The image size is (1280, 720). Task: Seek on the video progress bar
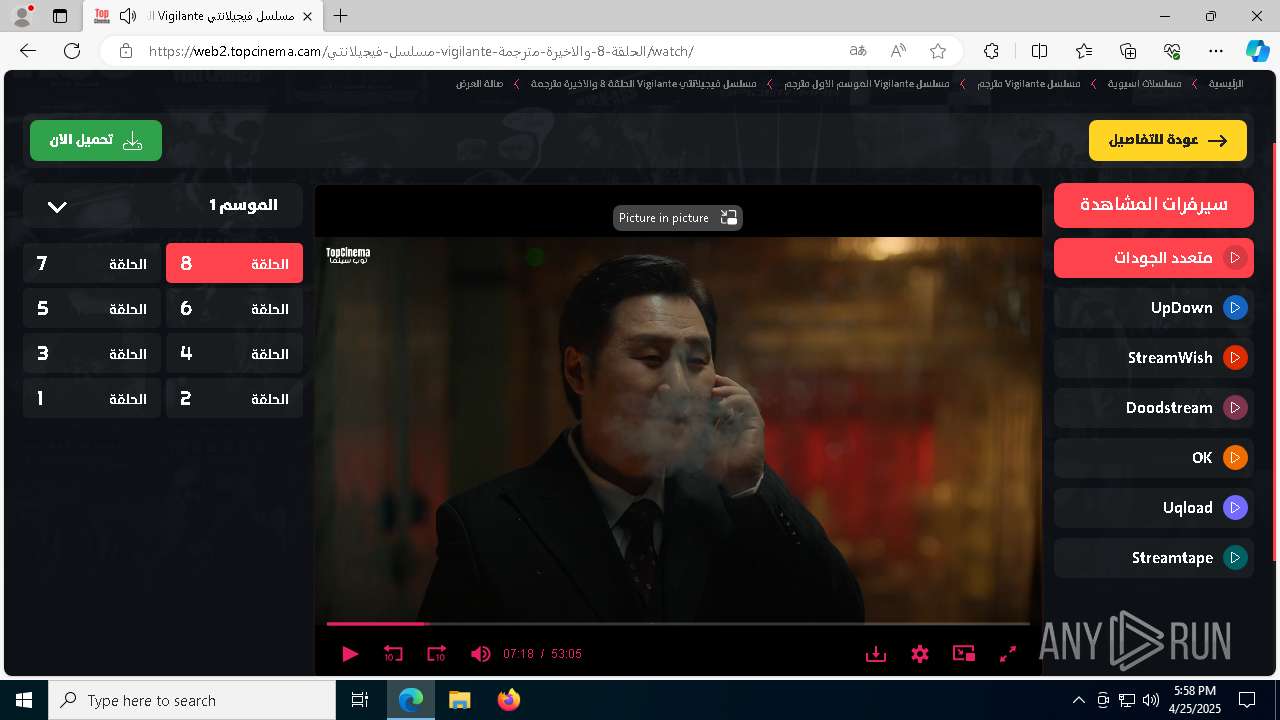[678, 624]
